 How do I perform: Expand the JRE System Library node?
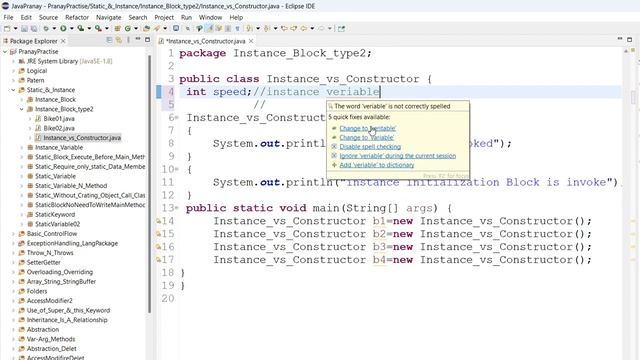pos(13,61)
